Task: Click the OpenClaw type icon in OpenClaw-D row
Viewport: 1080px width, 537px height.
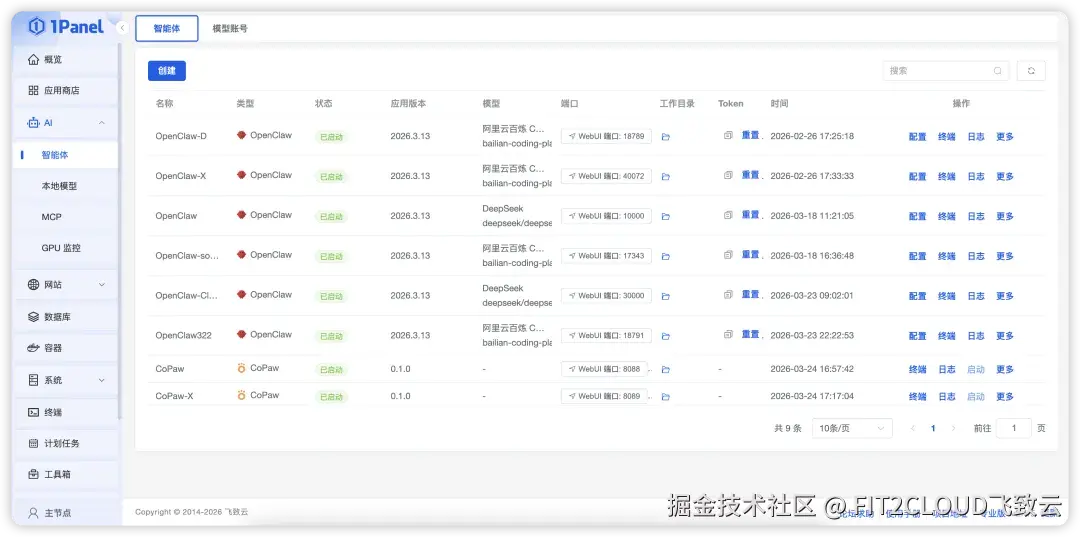Action: 241,136
